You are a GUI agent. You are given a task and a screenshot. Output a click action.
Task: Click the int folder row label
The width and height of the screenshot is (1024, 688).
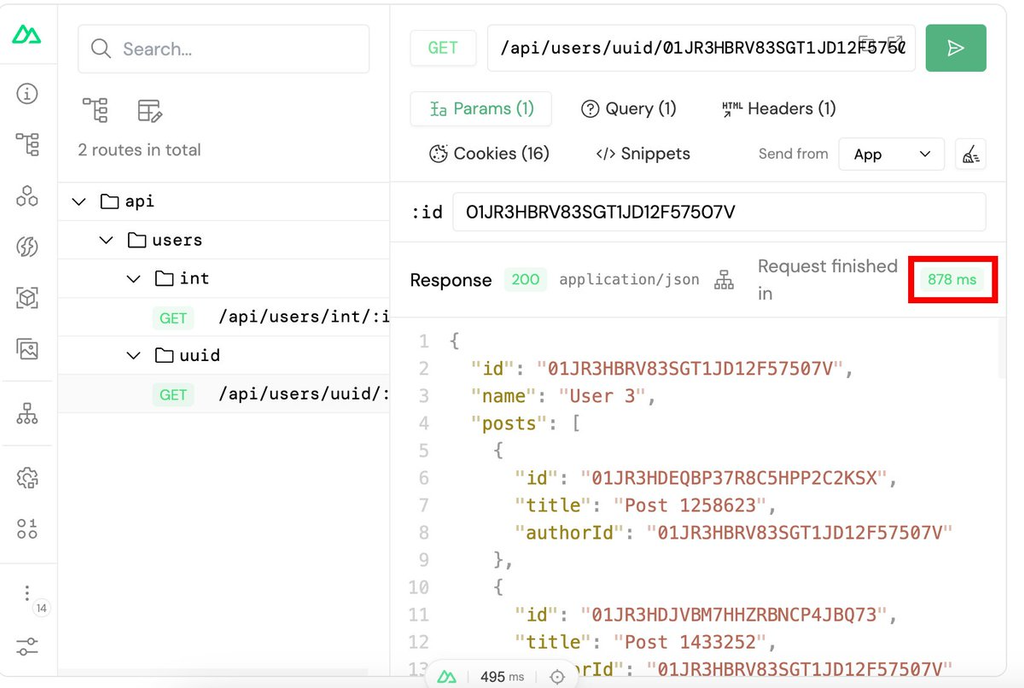pos(195,279)
